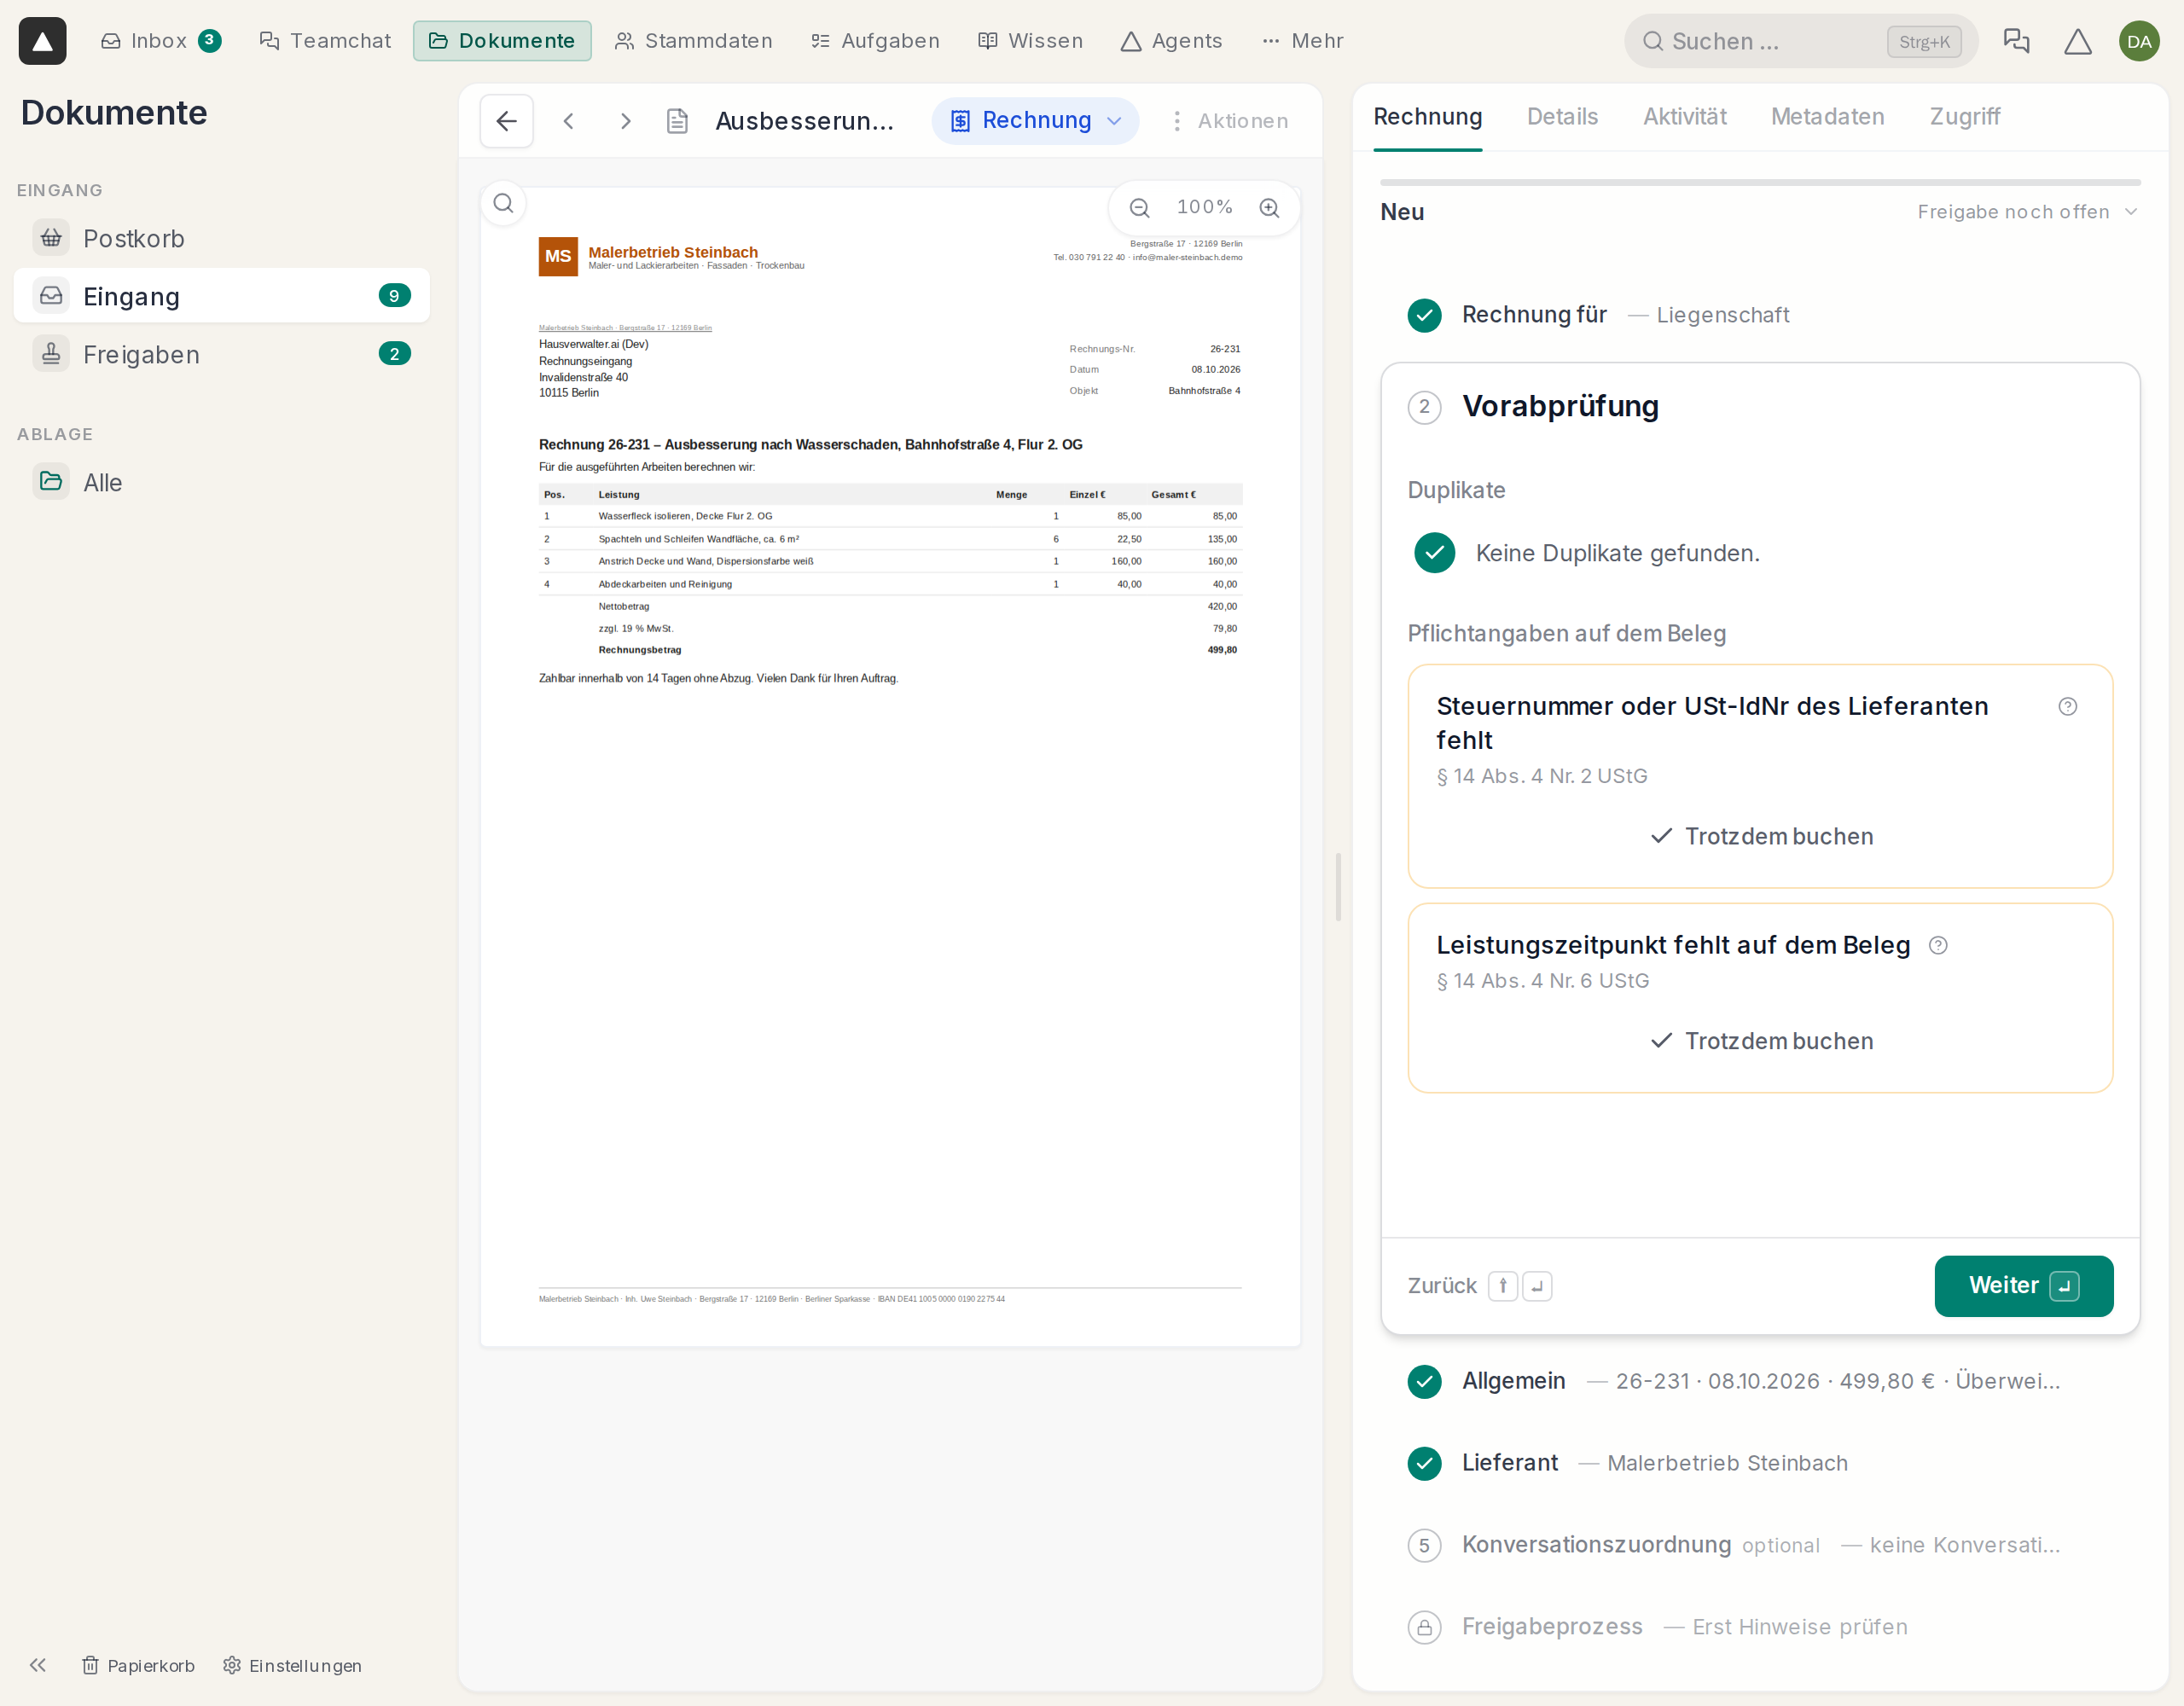Click Trotzdem buchen for Steuernummer warning

tap(1761, 836)
